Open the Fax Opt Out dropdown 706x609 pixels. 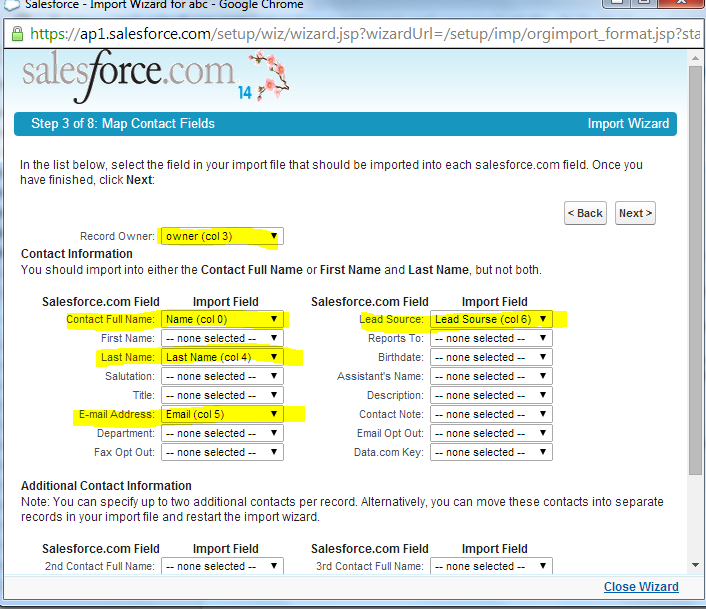pos(222,452)
